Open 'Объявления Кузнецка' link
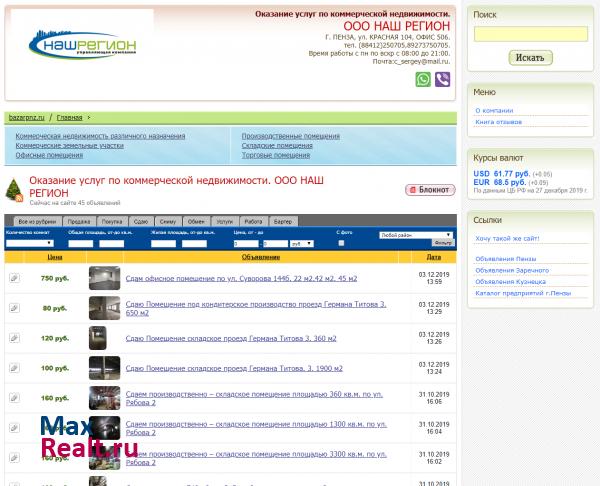600x486 pixels. pos(510,282)
